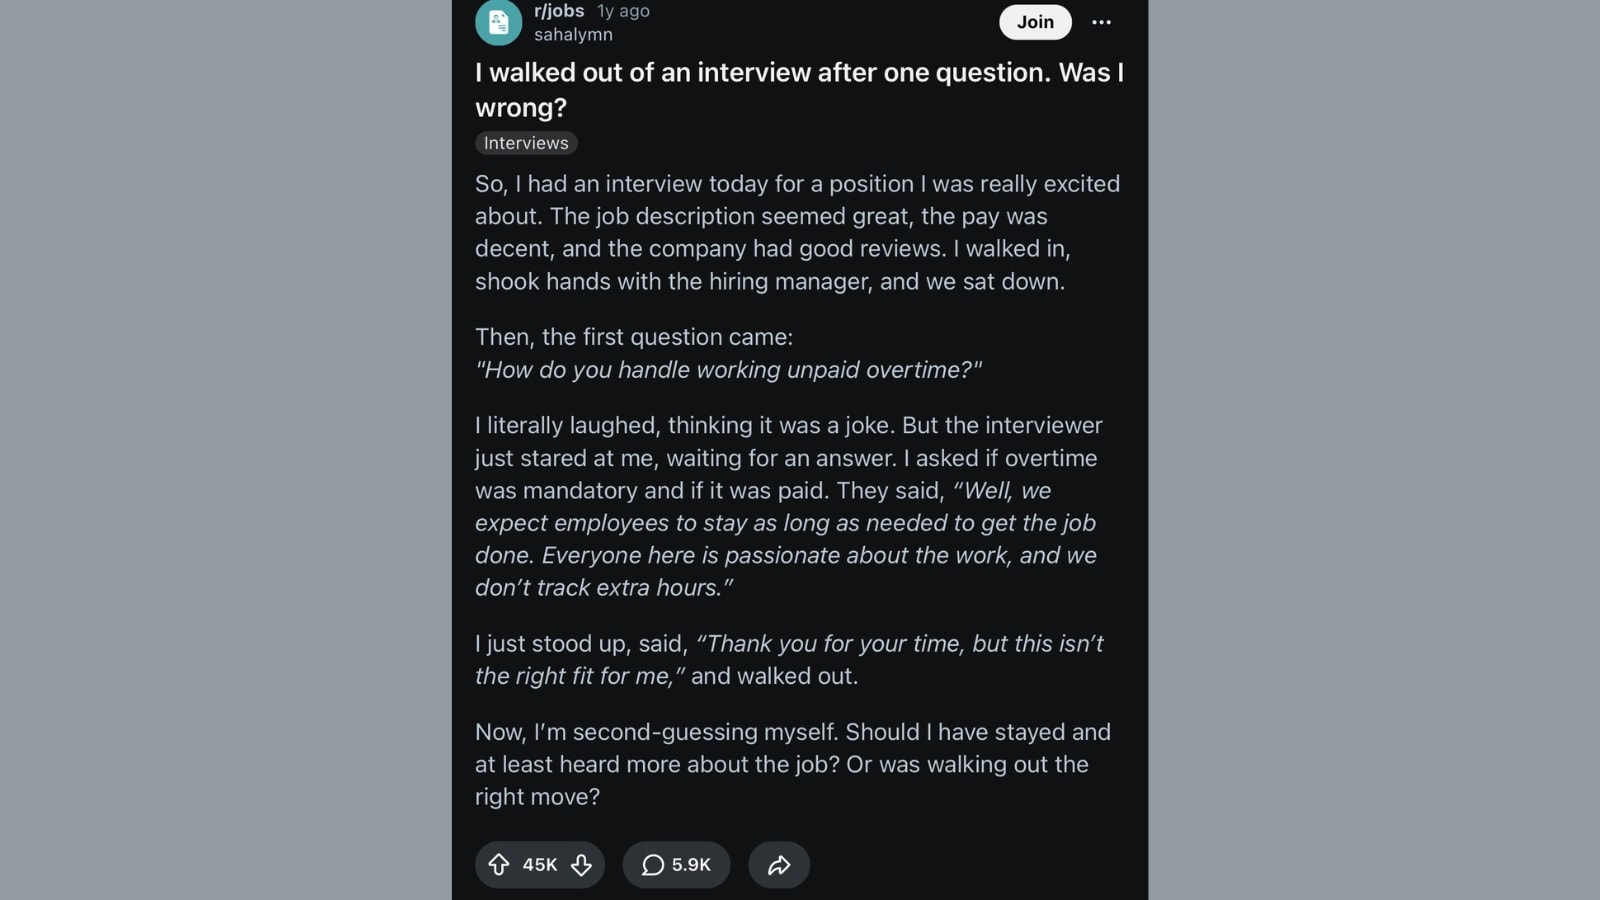Viewport: 1600px width, 900px height.
Task: Upvote the interview post
Action: tap(498, 865)
